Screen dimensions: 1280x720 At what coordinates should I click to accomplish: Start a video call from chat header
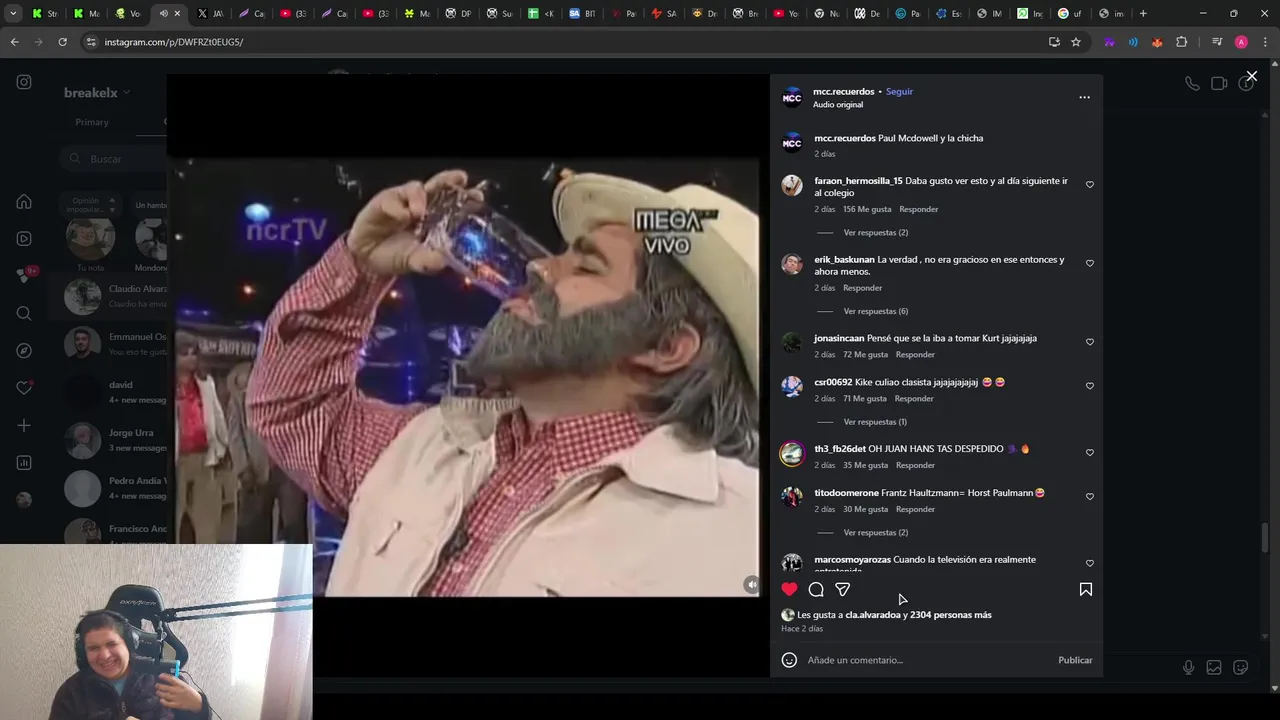pos(1219,84)
